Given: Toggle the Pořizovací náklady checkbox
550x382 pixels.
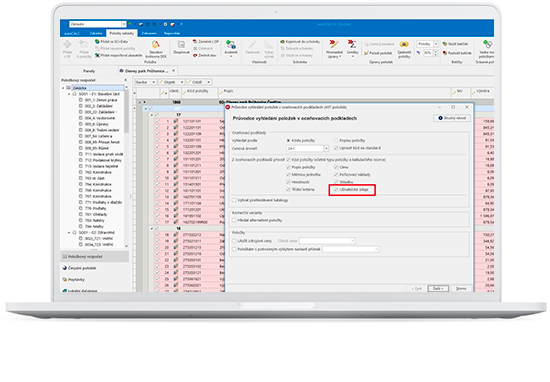Looking at the screenshot, I should pos(336,175).
